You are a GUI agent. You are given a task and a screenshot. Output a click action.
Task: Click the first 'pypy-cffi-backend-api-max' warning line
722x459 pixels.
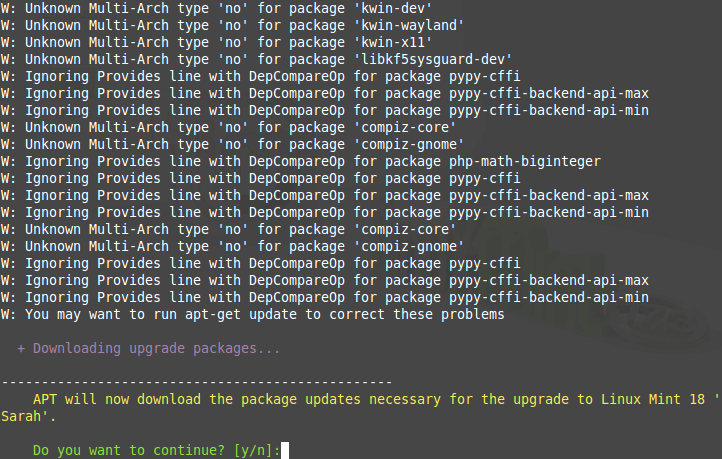[325, 92]
